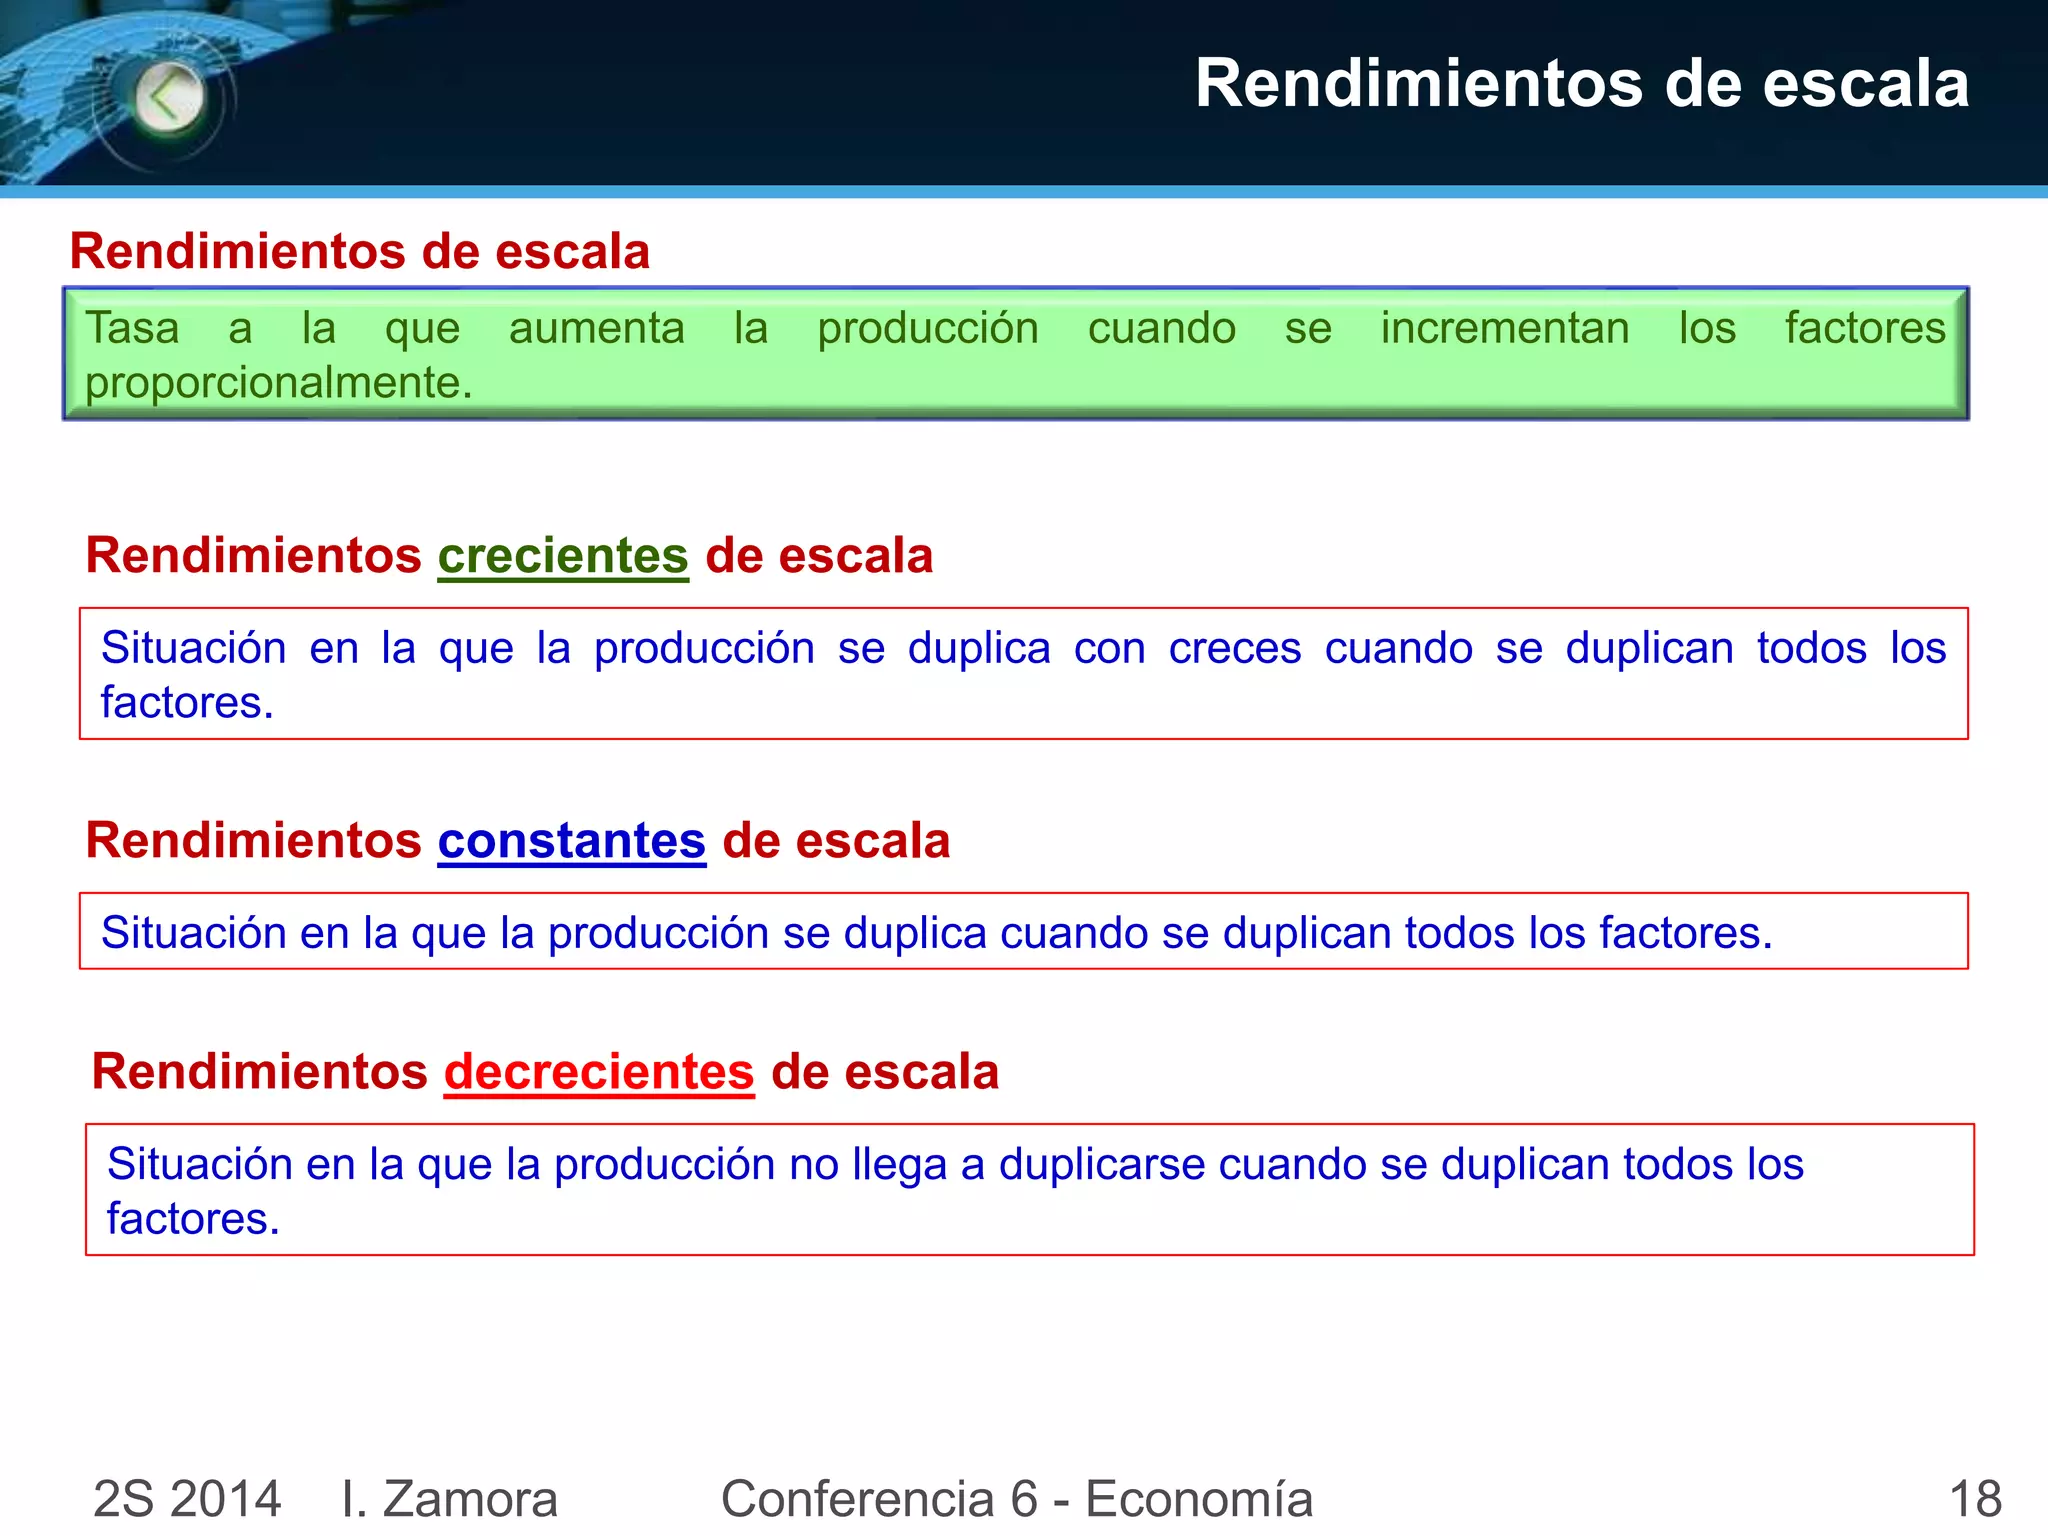Image resolution: width=2048 pixels, height=1536 pixels.
Task: Select the 'duplica con creces' definition box
Action: pos(1023,674)
